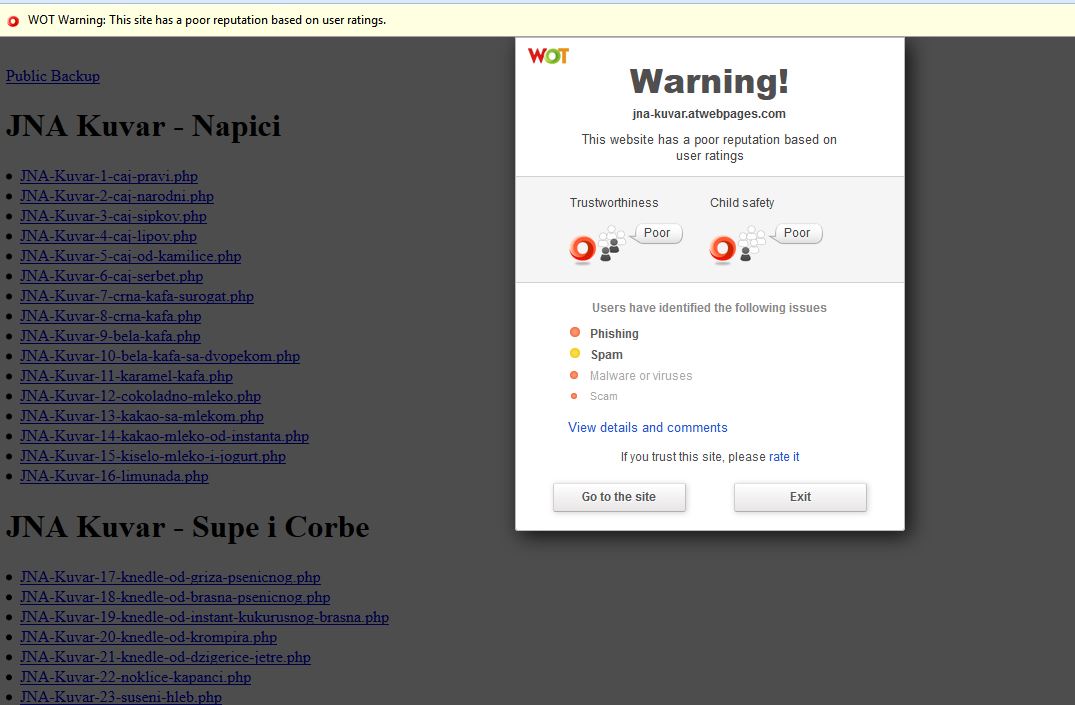Click the red Trustworthiness rating circle icon

[x=583, y=248]
